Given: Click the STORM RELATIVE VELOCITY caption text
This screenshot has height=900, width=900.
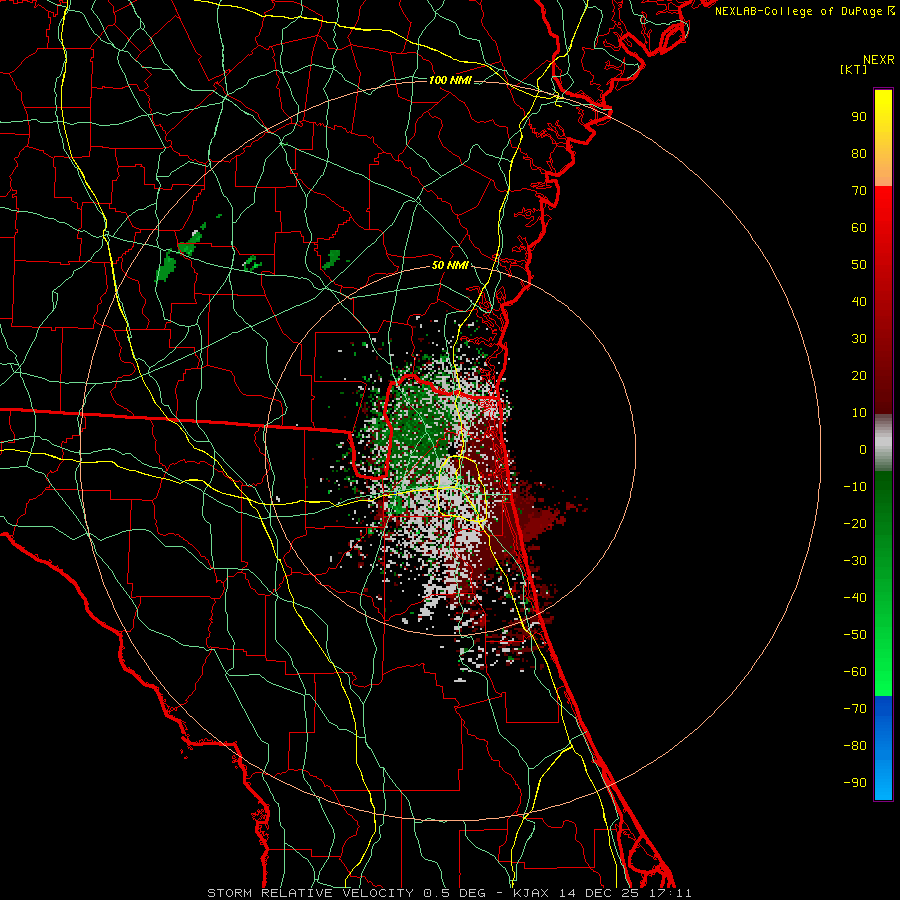Looking at the screenshot, I should coord(310,893).
